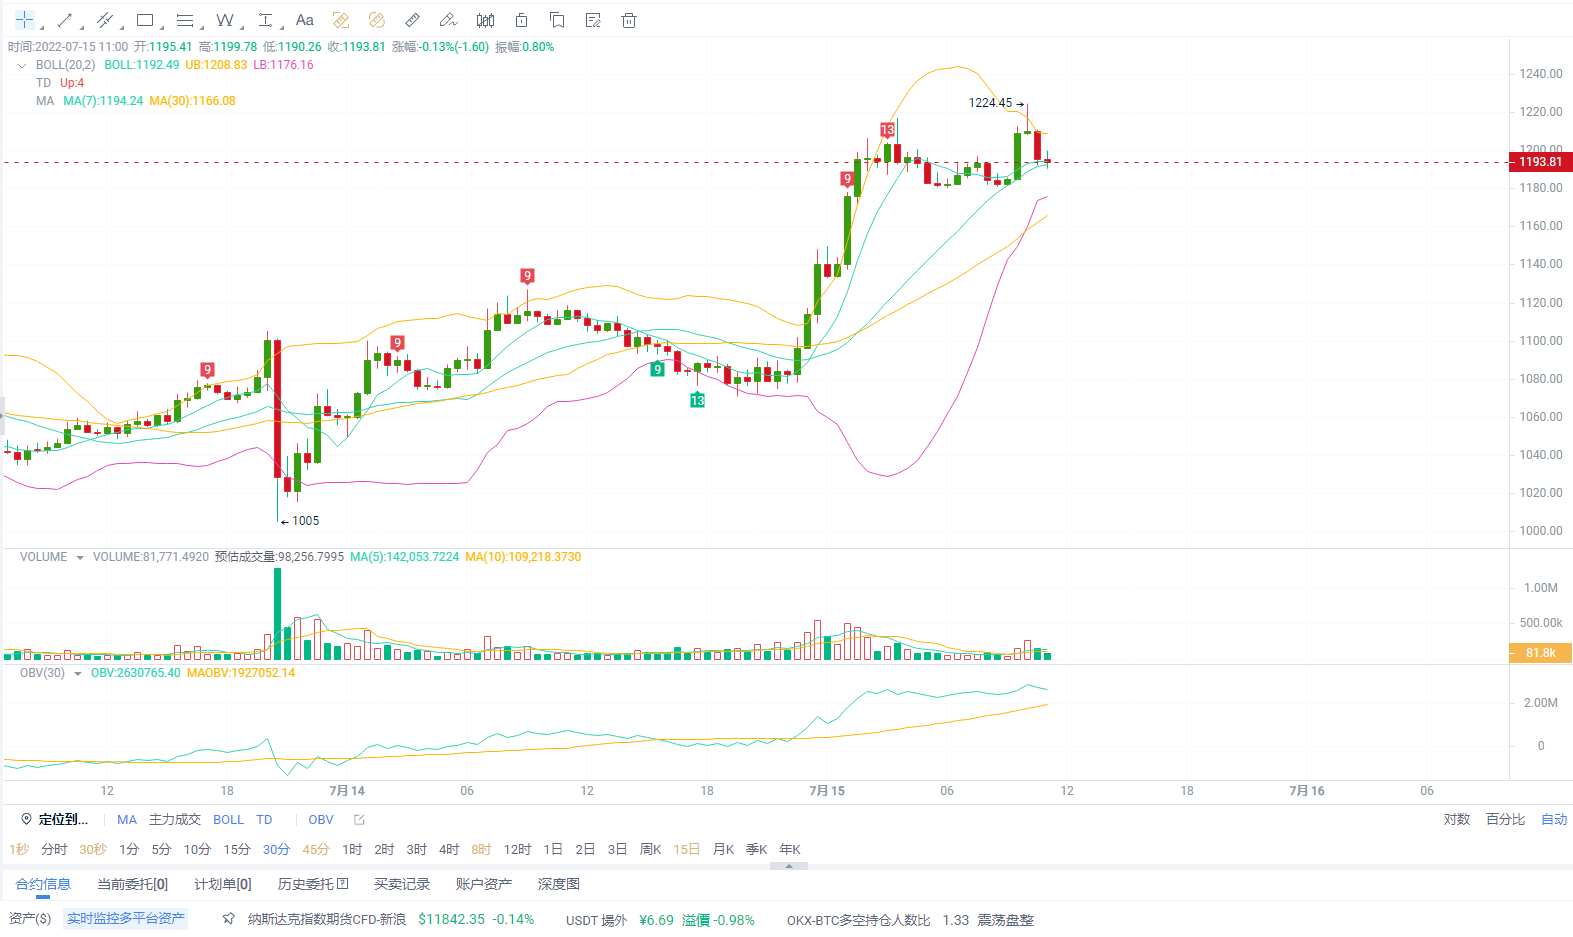Select the 周K timeframe

click(x=650, y=850)
